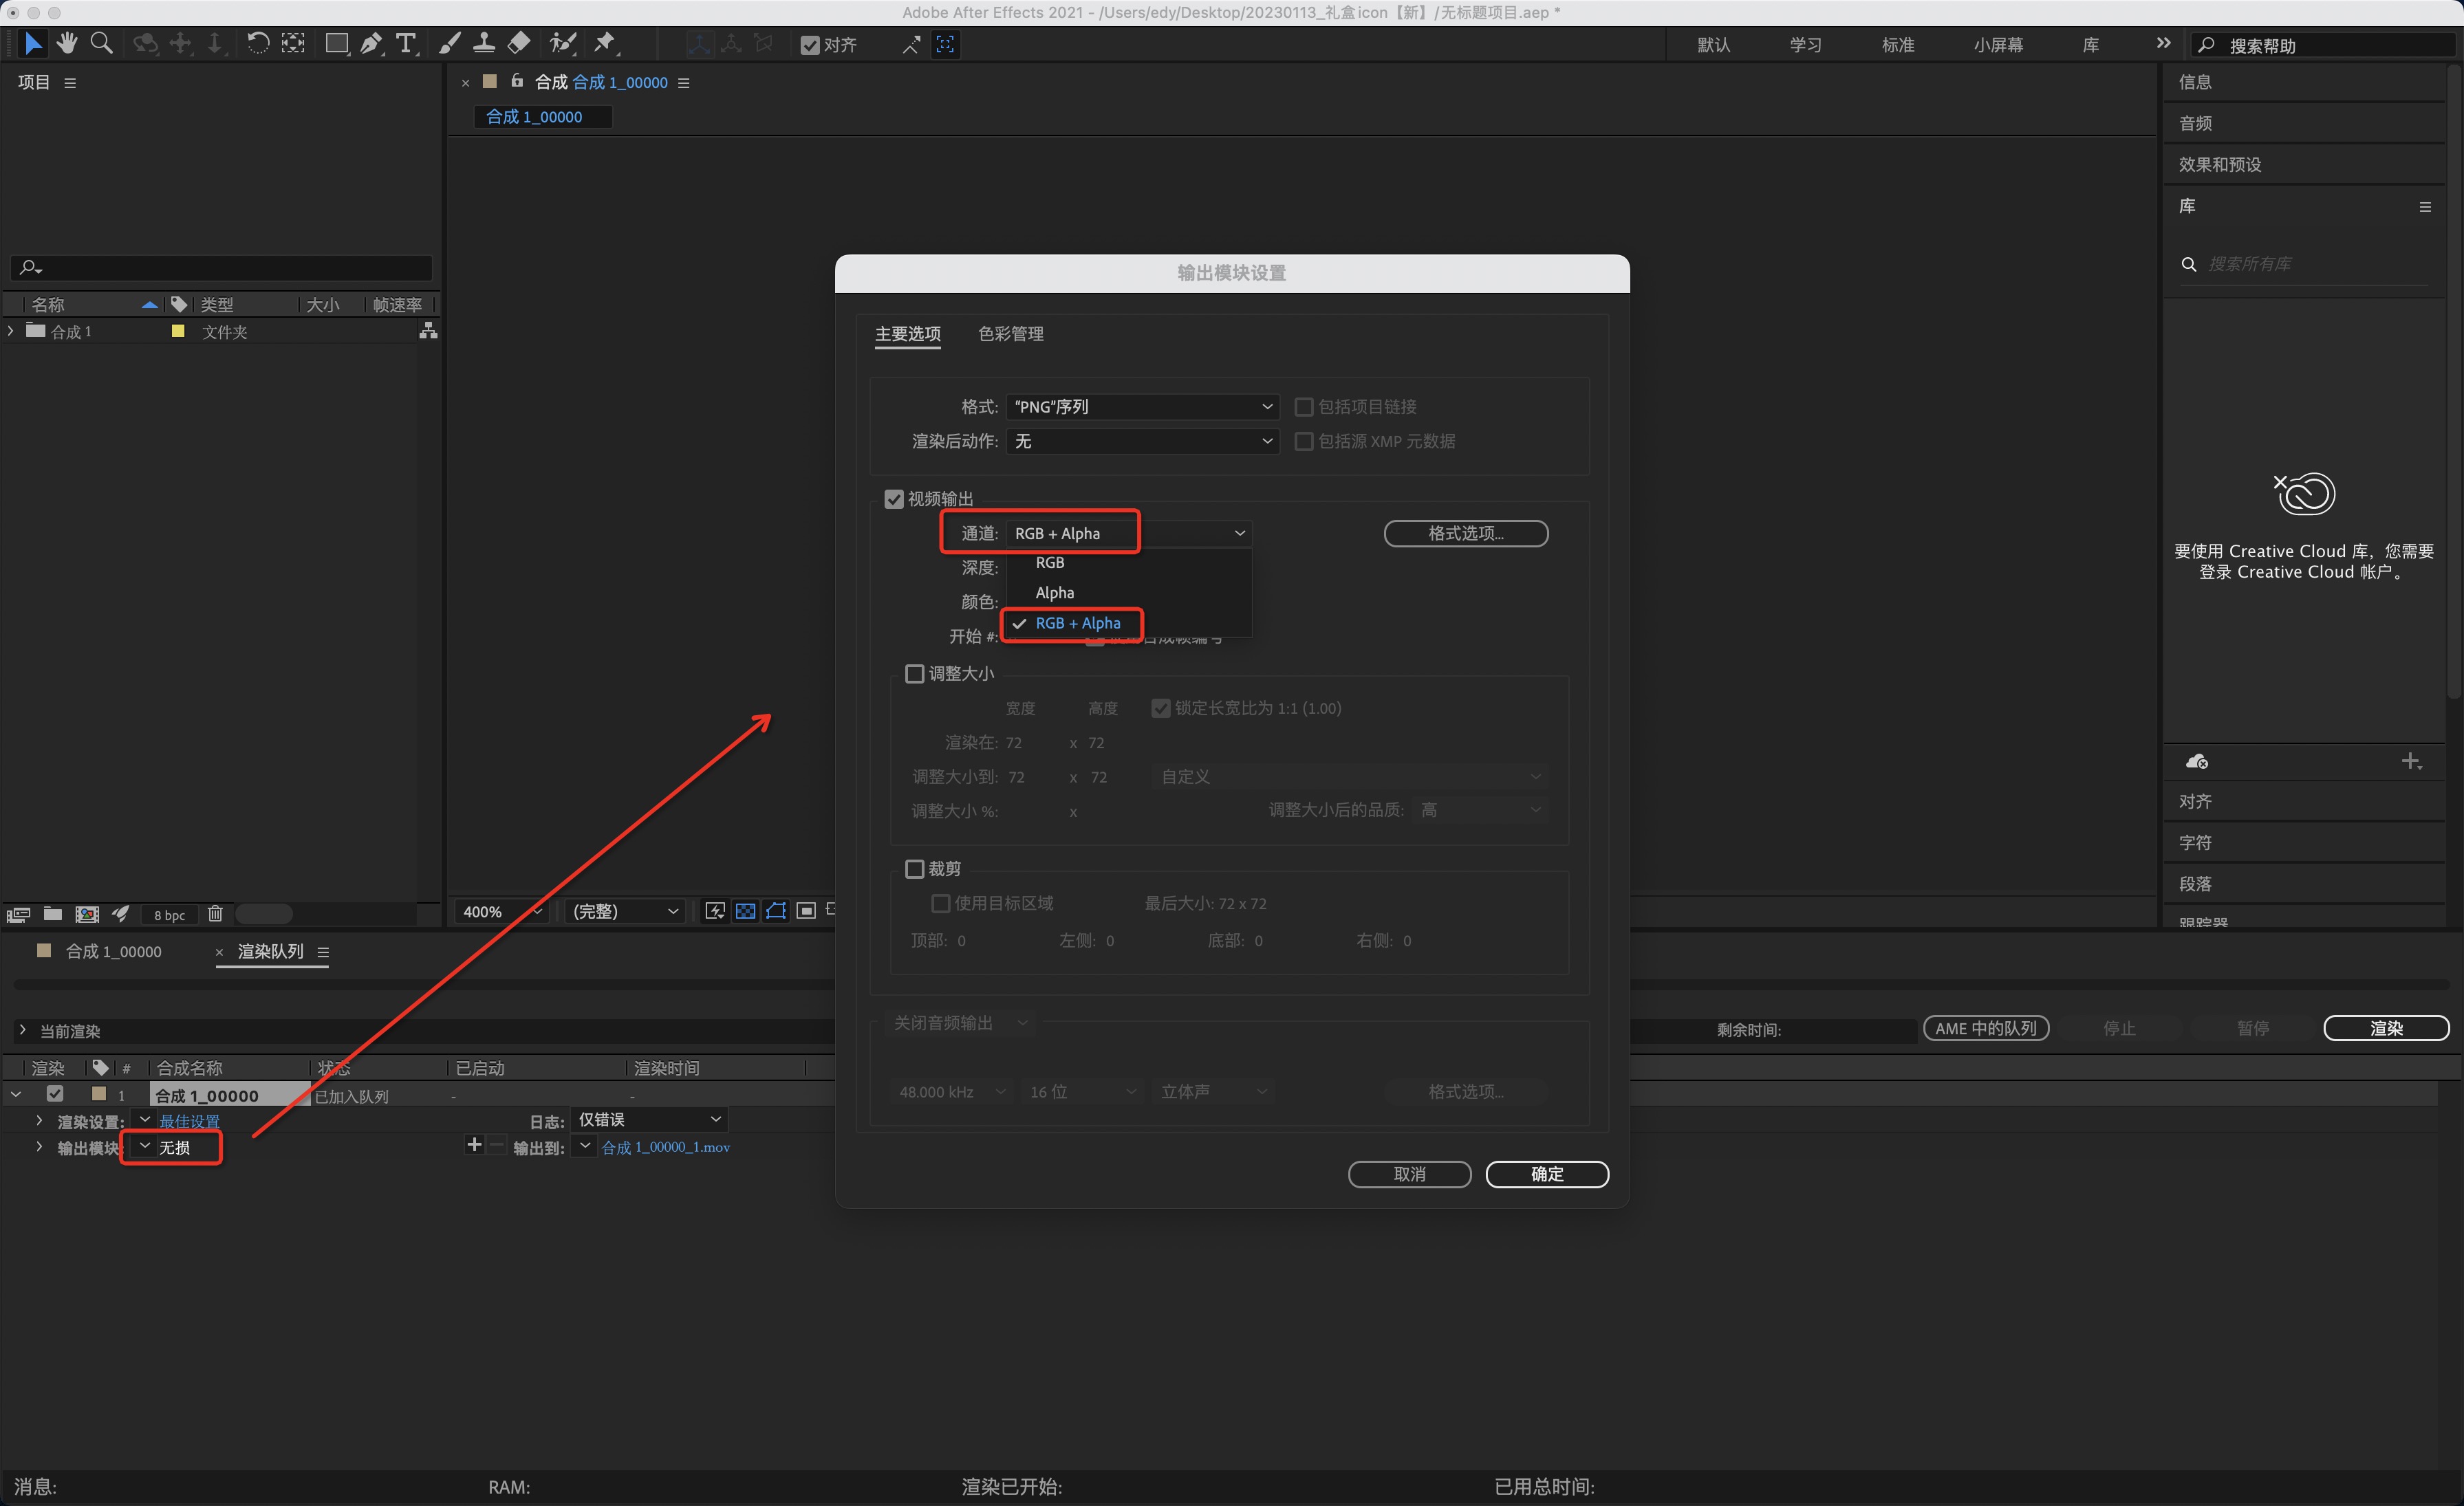Select the Zoom magnifier tool
Viewport: 2464px width, 1506px height.
tap(101, 43)
